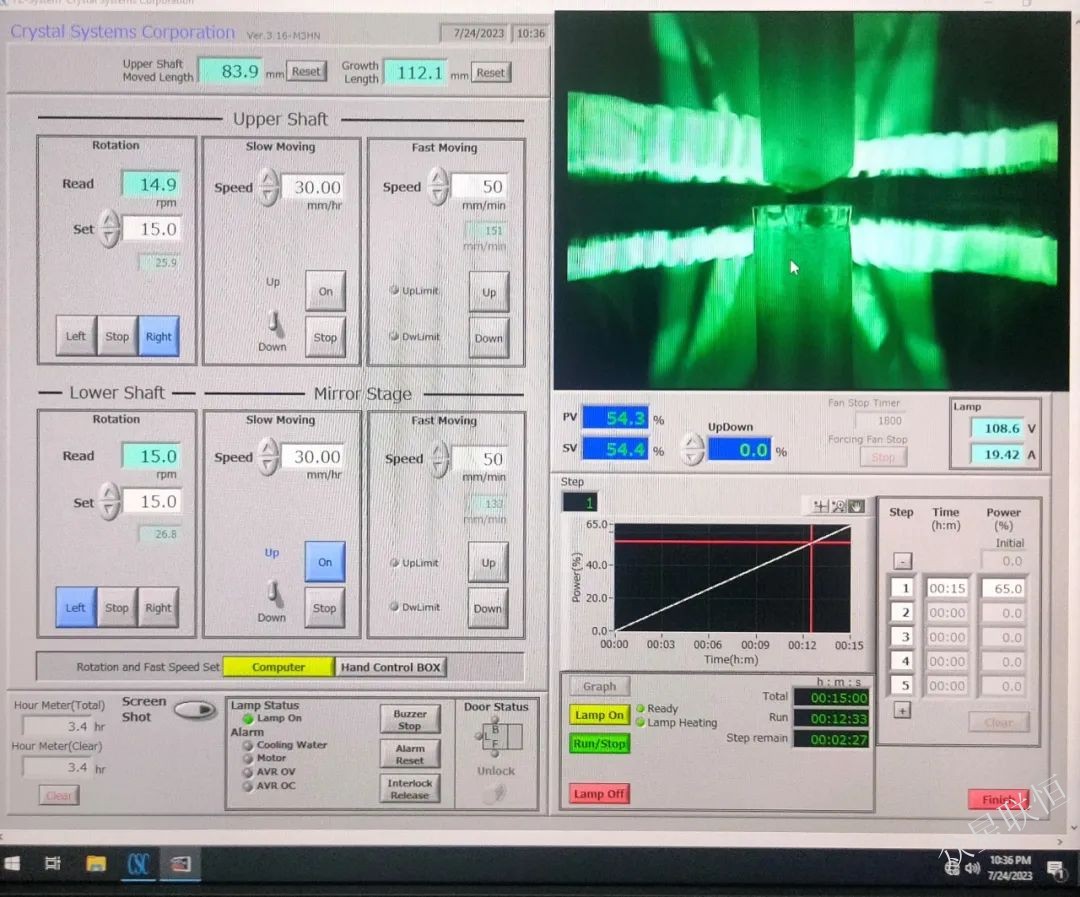Viewport: 1080px width, 897px height.
Task: Open the CSC app in taskbar
Action: 138,863
